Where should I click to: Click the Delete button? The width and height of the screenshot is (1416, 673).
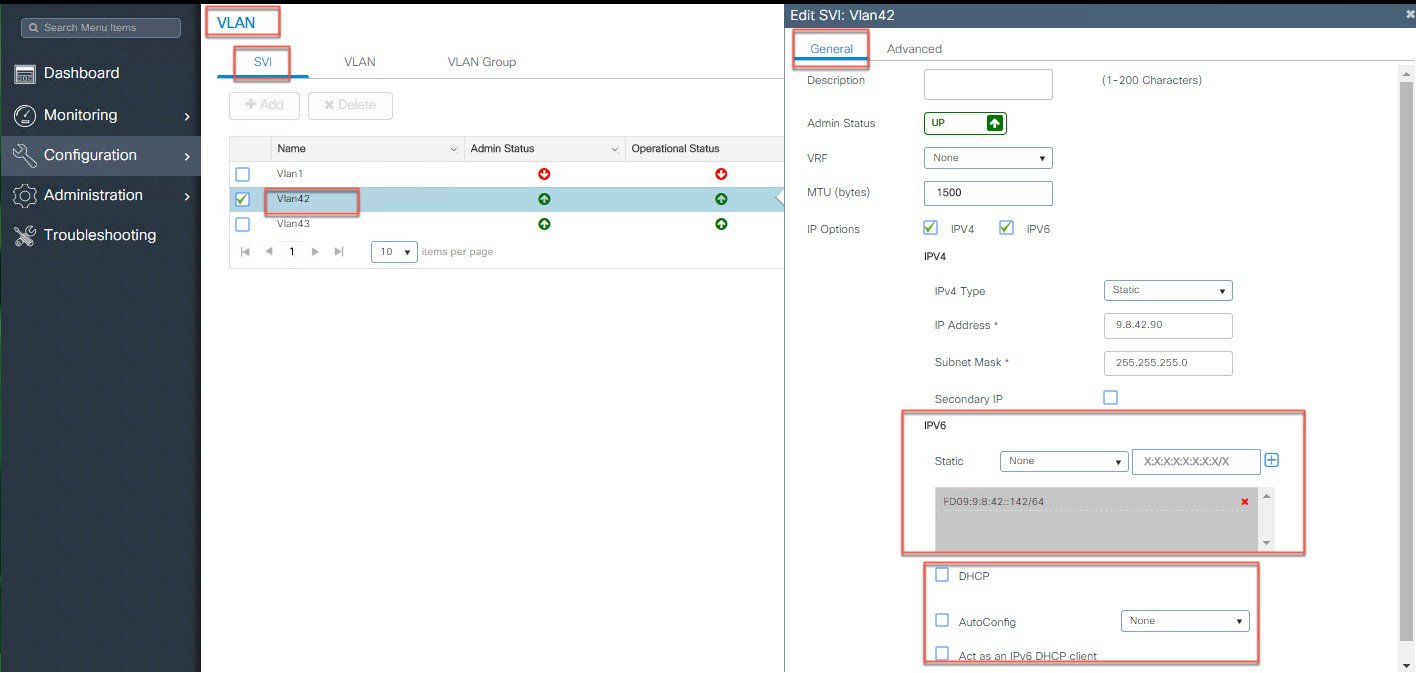coord(350,105)
